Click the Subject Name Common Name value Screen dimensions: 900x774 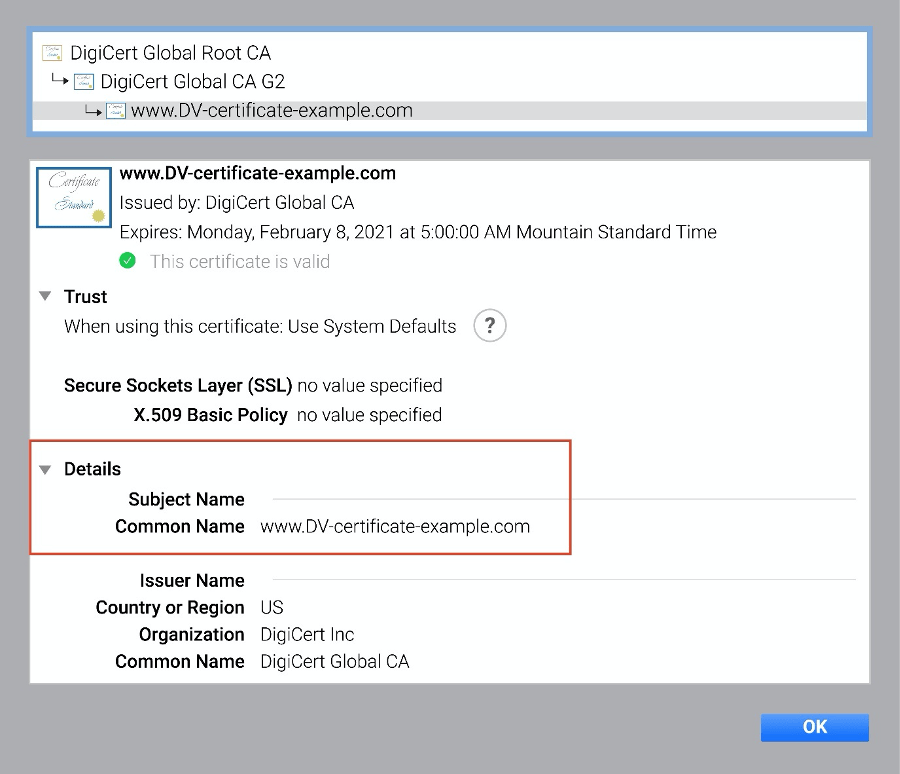point(395,526)
